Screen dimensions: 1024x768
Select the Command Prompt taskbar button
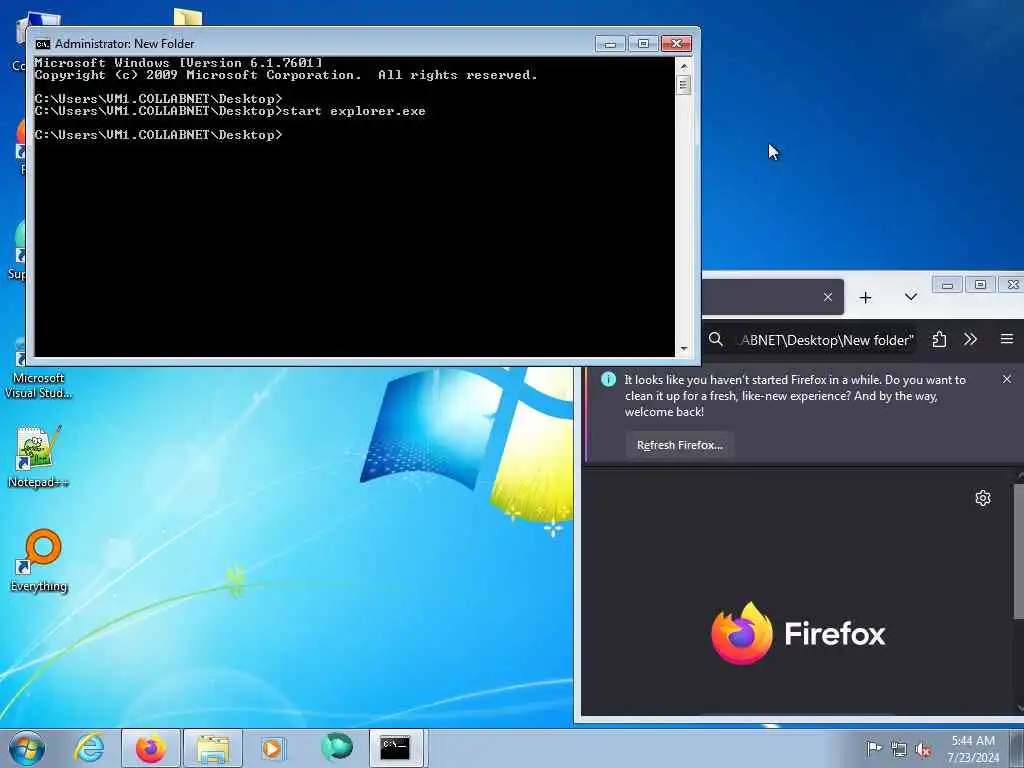(x=396, y=748)
